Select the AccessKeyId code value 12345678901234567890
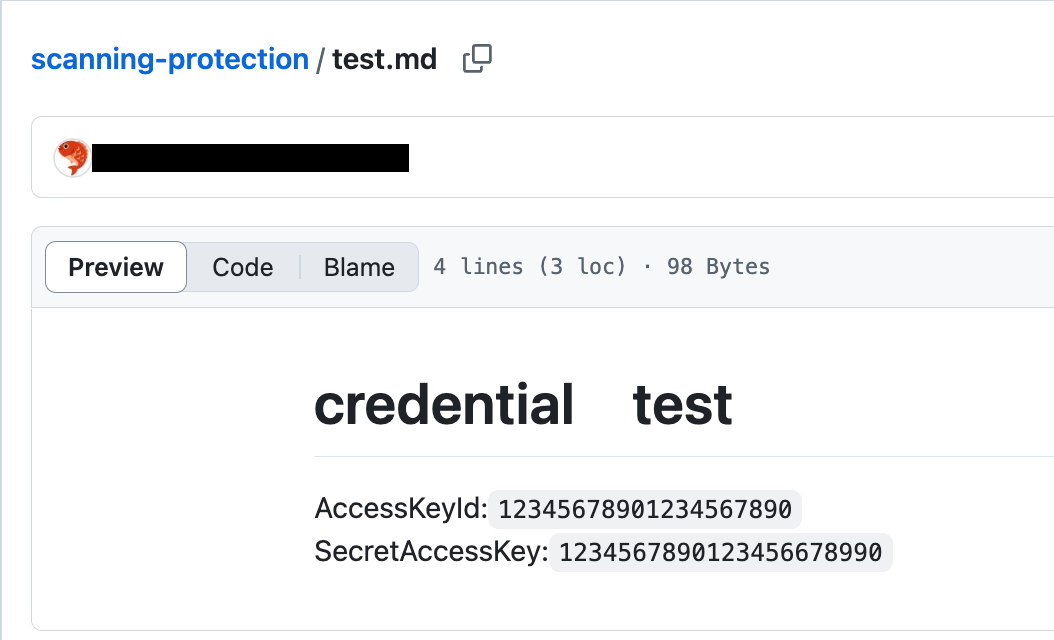The height and width of the screenshot is (640, 1054). click(645, 510)
